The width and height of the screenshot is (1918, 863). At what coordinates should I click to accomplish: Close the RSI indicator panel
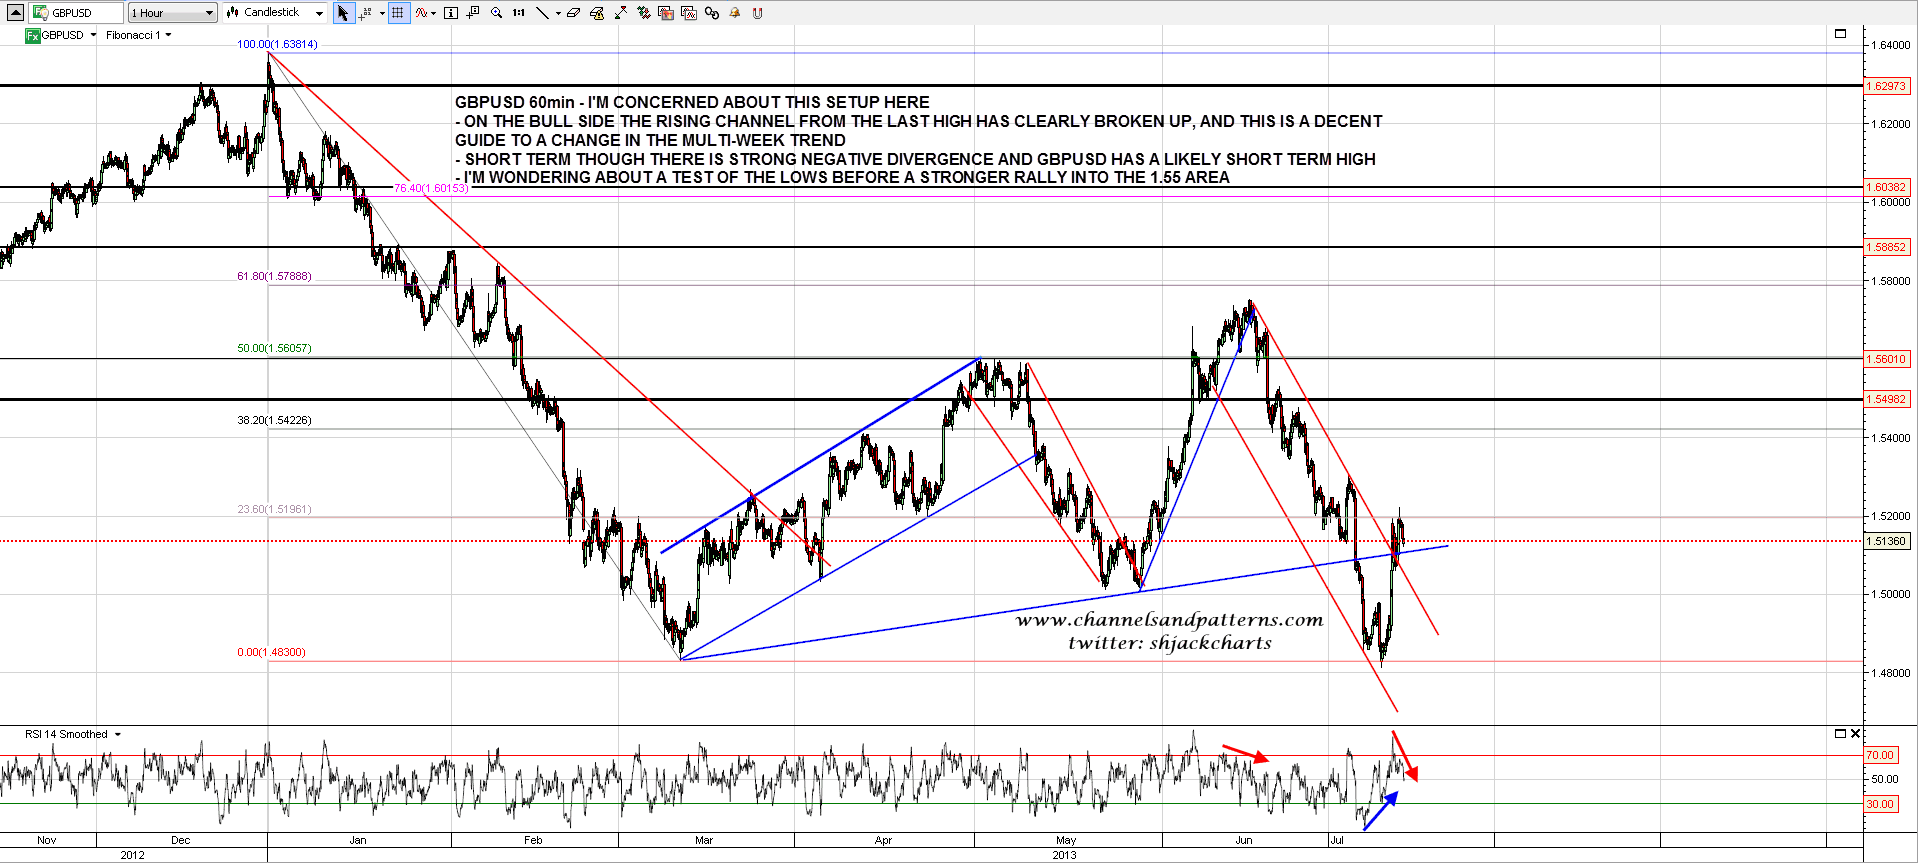1855,733
